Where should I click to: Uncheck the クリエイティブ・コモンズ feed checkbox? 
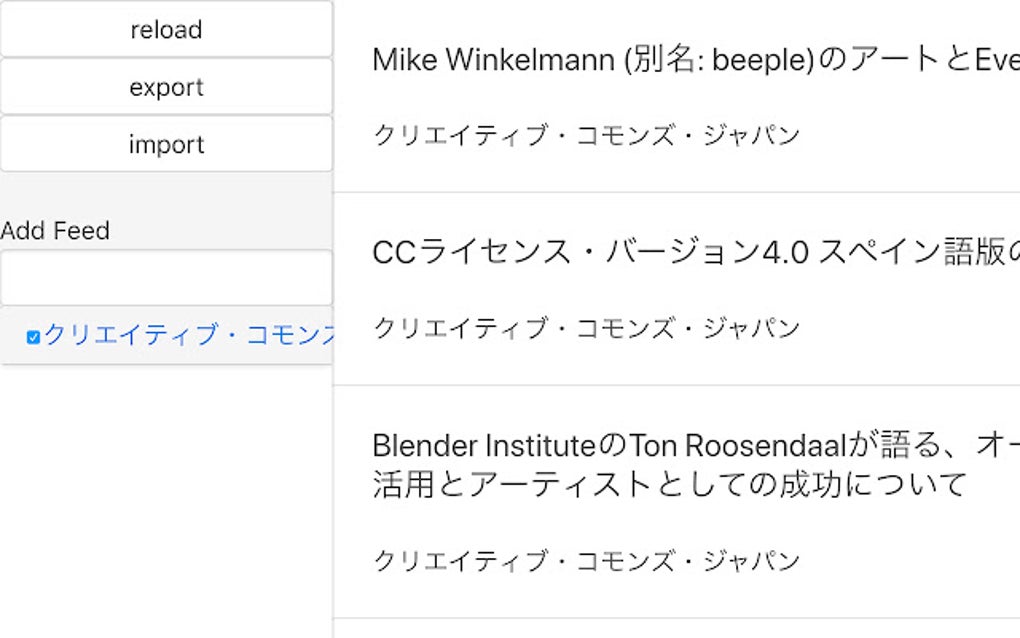[x=33, y=337]
